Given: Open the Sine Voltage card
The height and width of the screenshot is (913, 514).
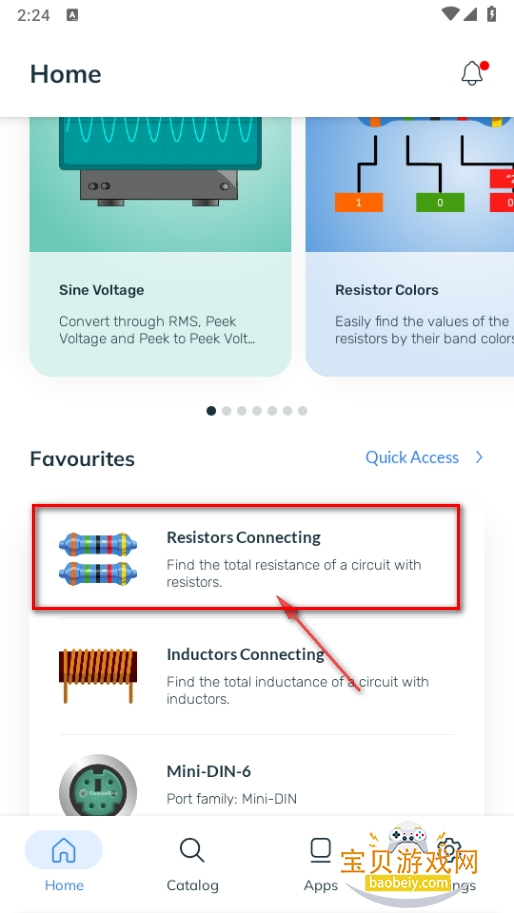Looking at the screenshot, I should [x=160, y=246].
